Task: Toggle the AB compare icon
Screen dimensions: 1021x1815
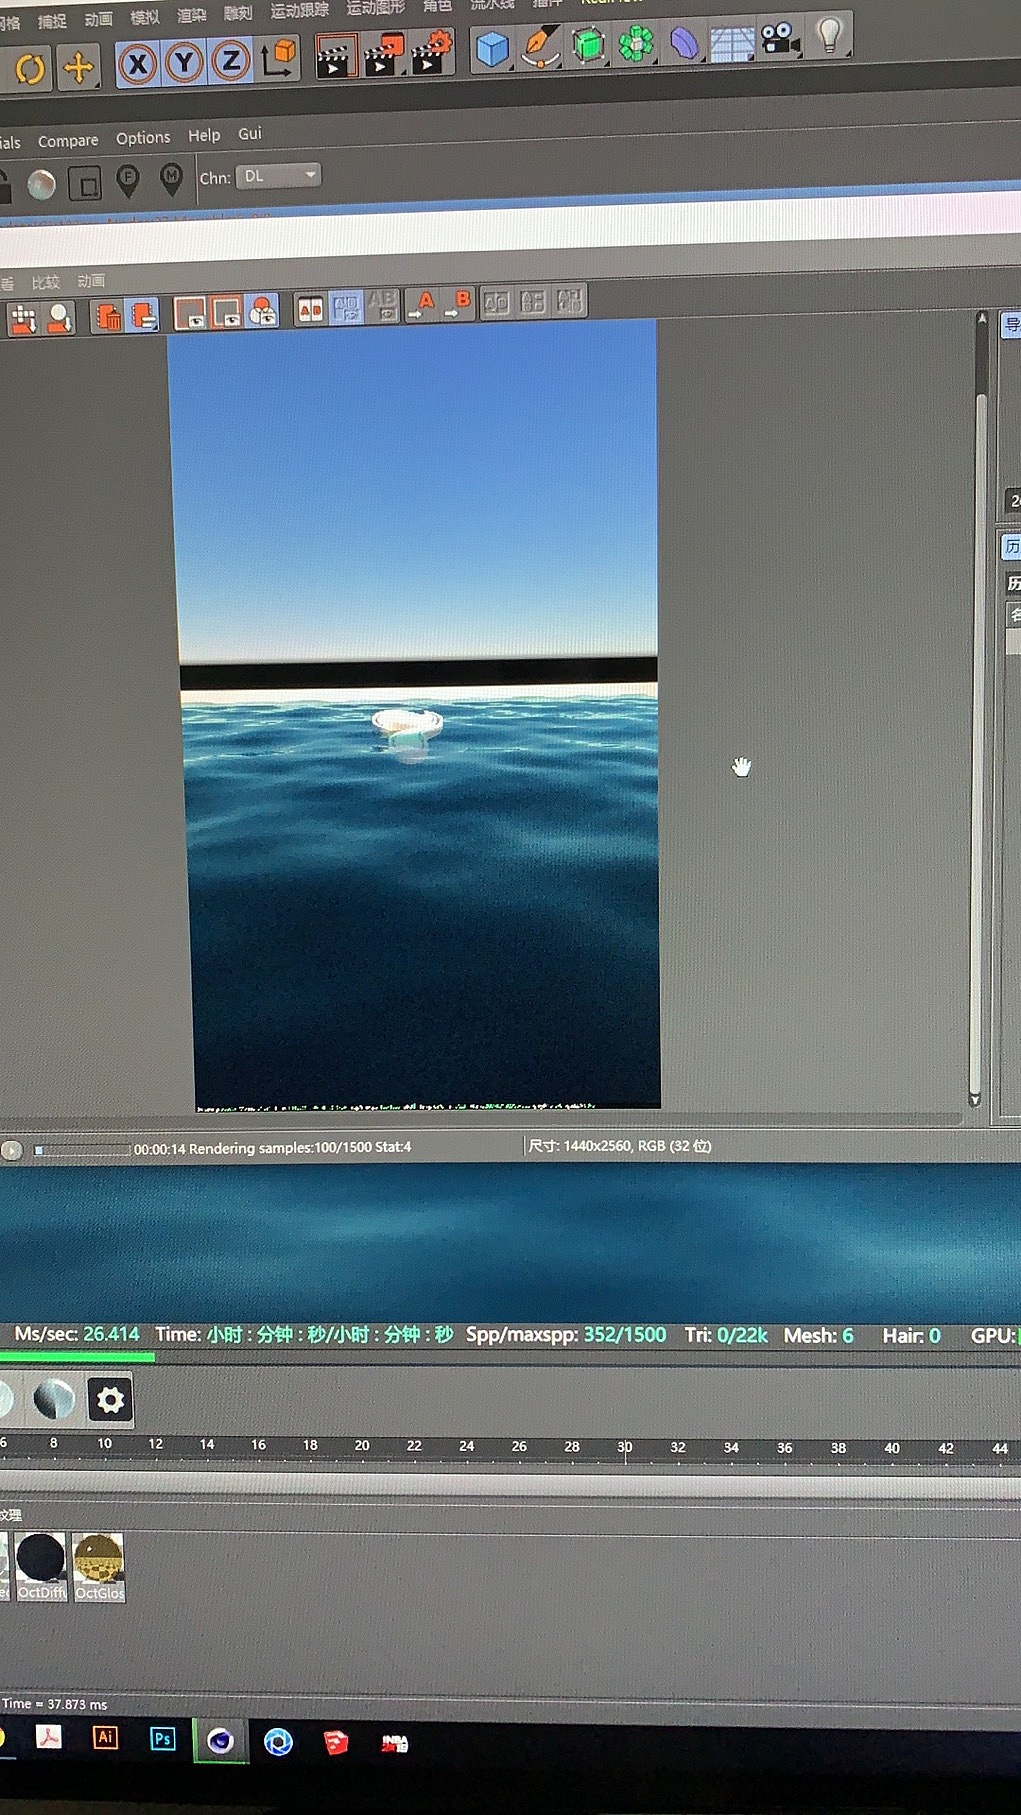Action: (311, 309)
